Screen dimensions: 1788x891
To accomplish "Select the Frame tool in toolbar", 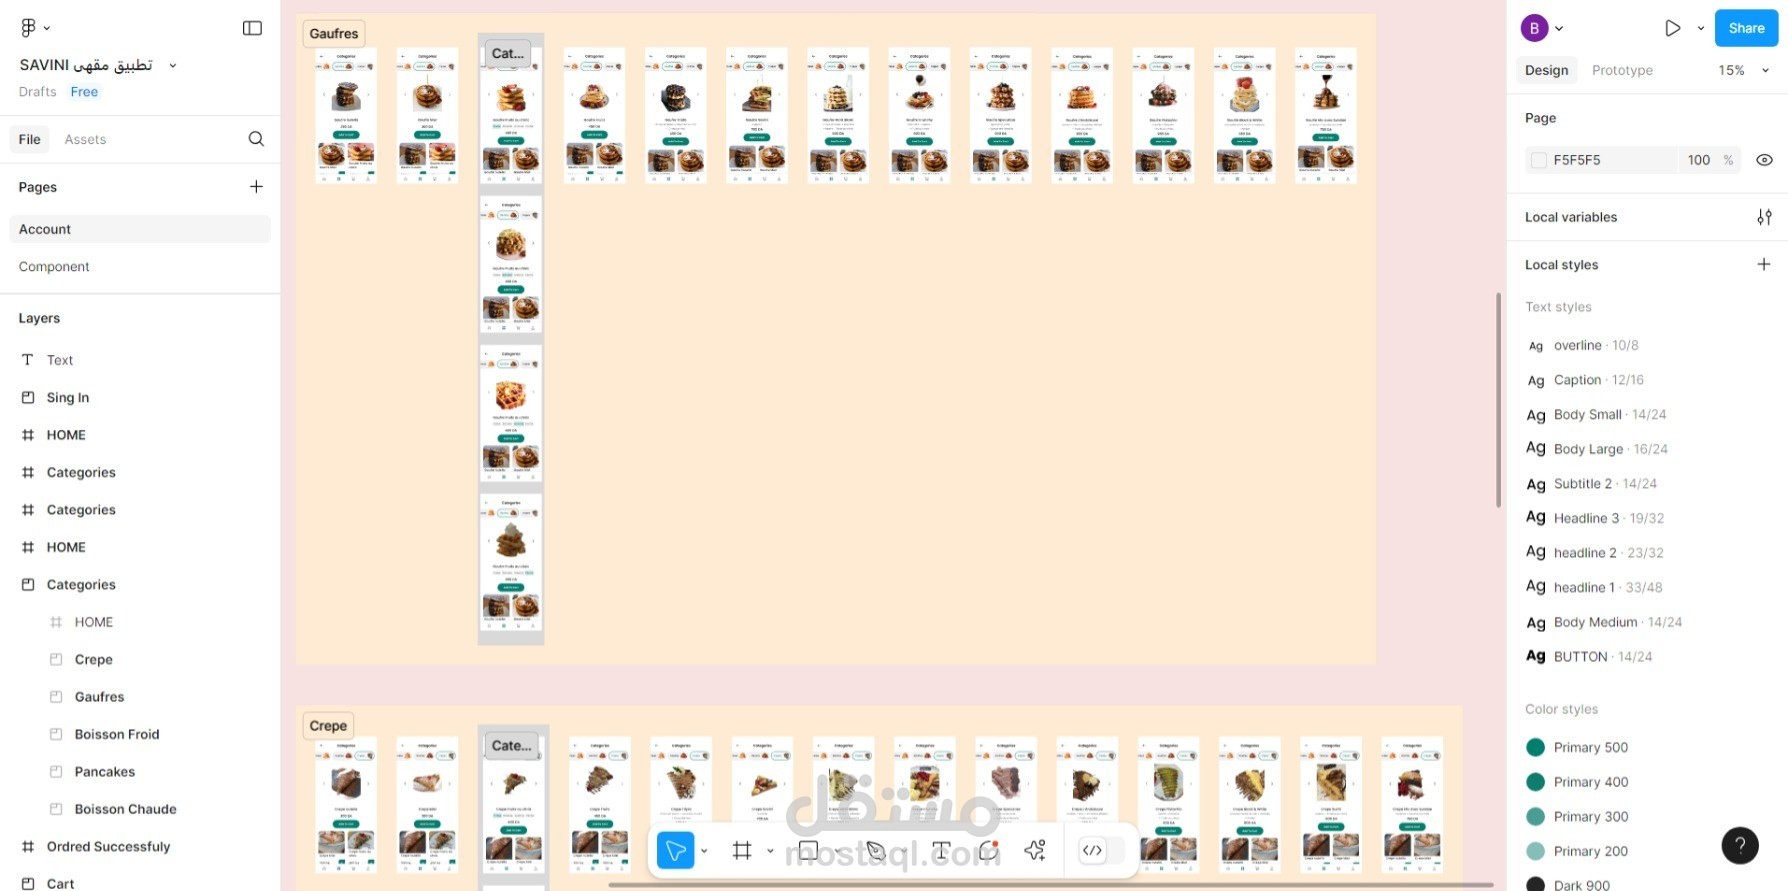I will click(742, 851).
